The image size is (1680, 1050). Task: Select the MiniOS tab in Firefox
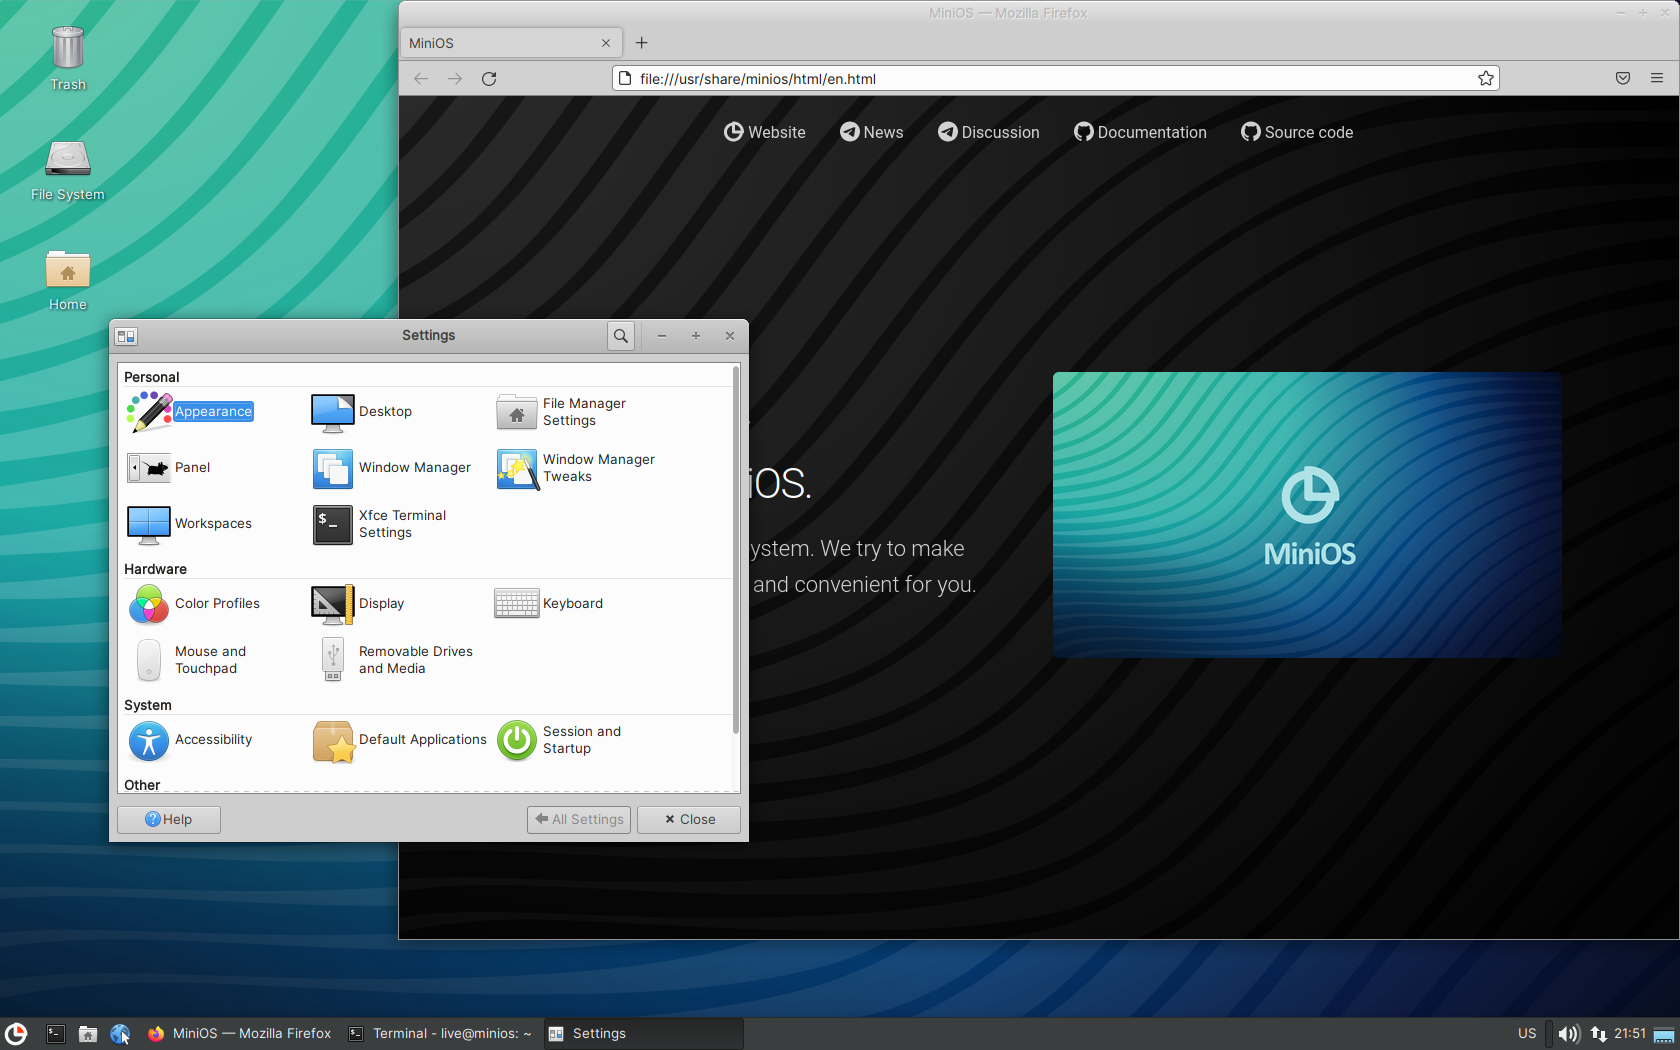[x=510, y=43]
